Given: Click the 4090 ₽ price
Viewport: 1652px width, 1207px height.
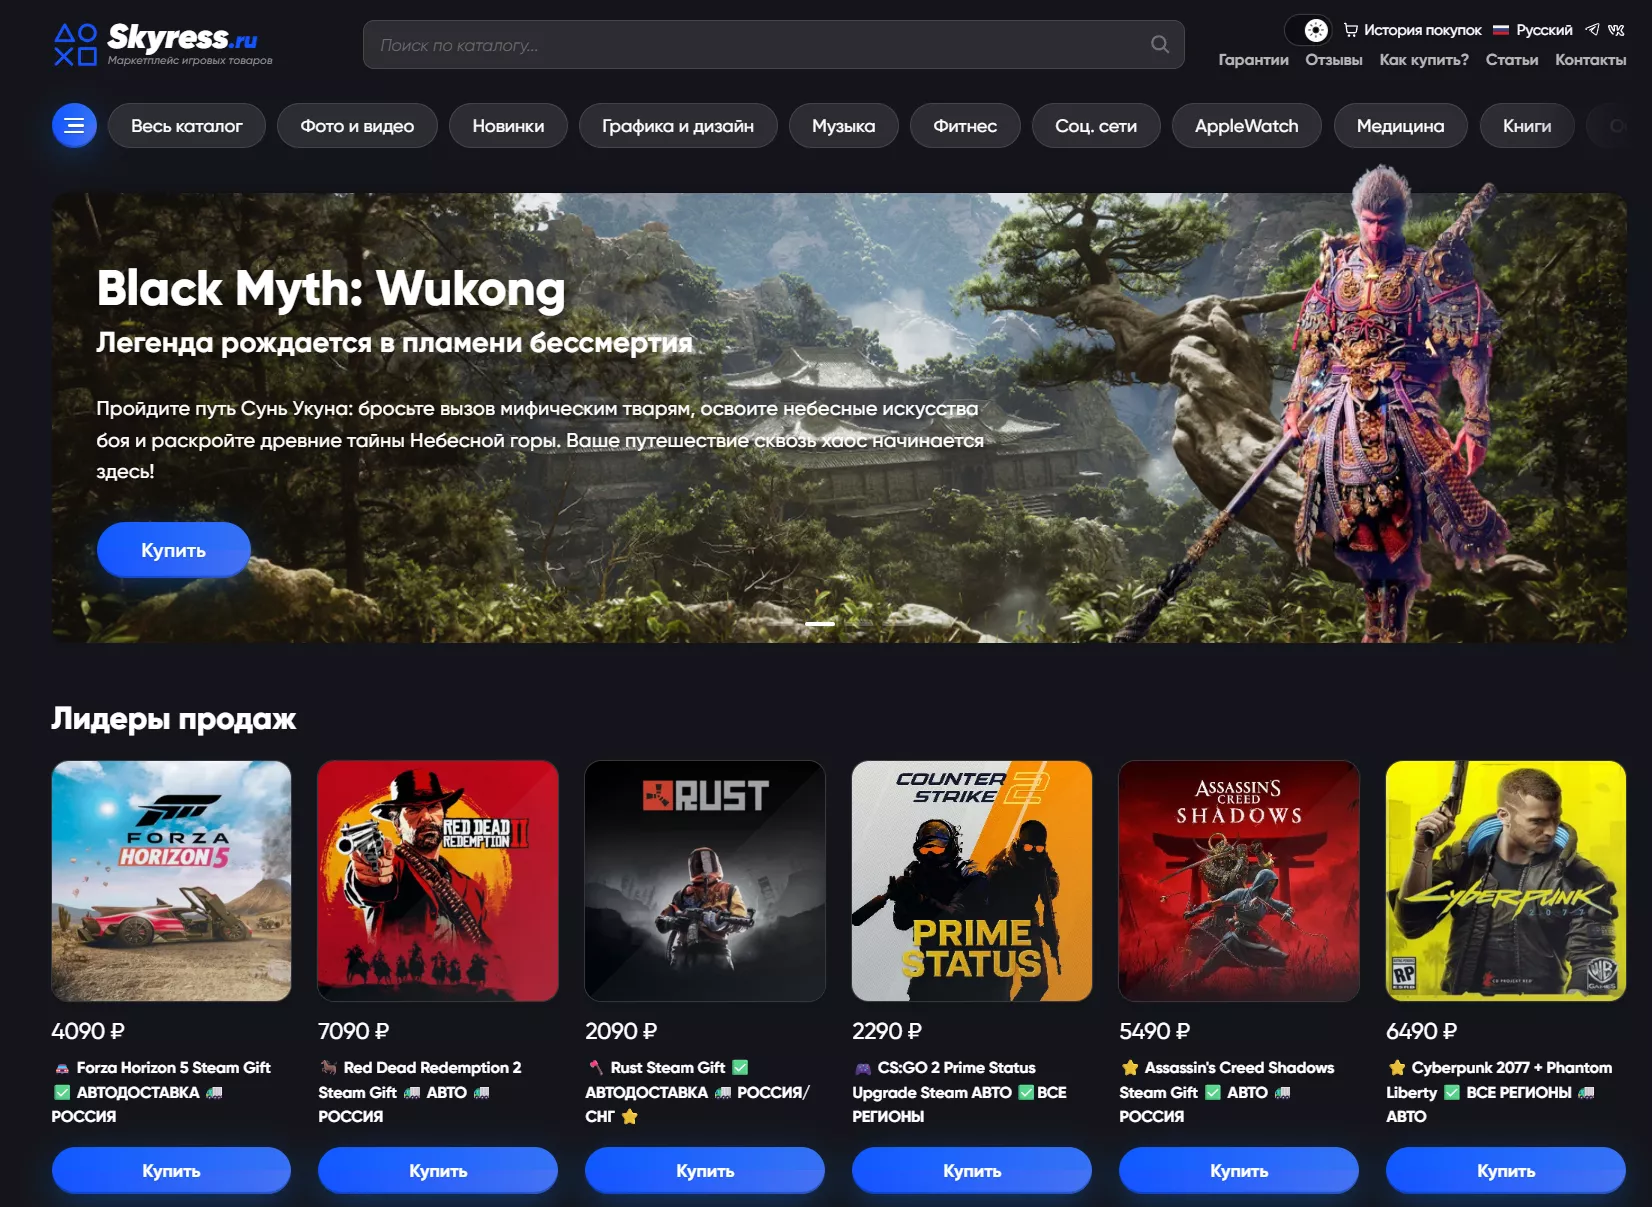Looking at the screenshot, I should (x=88, y=1031).
